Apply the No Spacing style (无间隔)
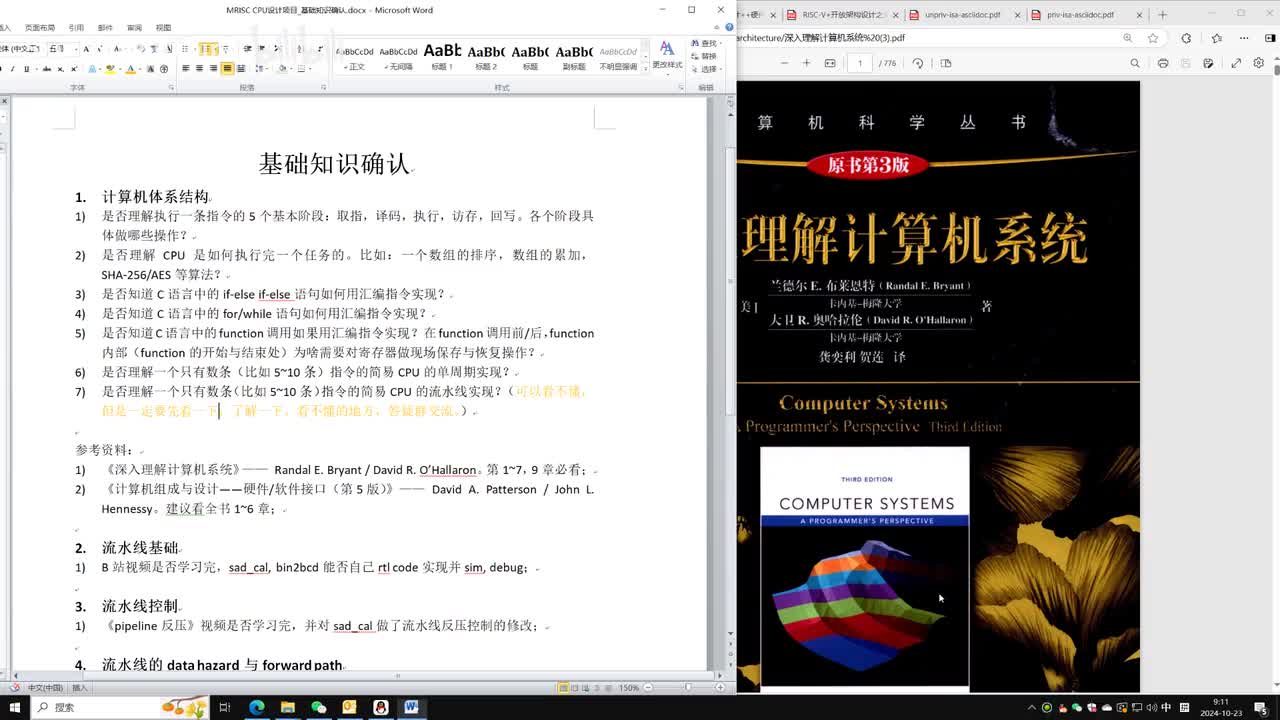 click(399, 56)
